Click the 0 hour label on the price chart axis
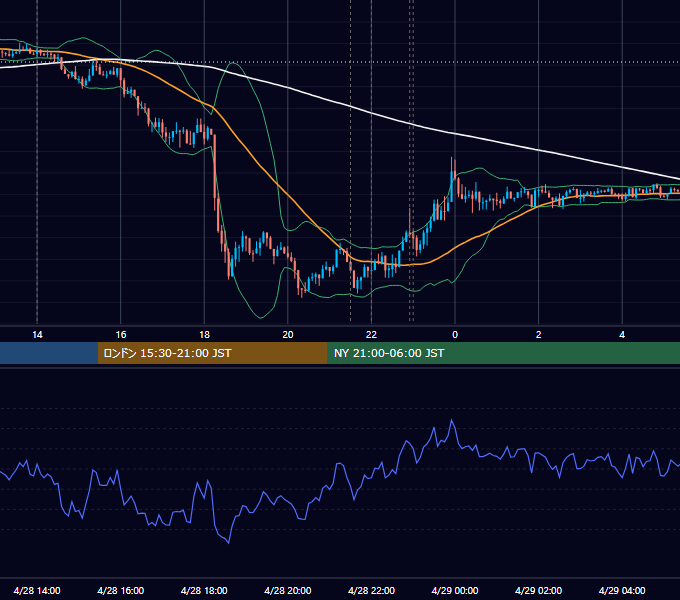The width and height of the screenshot is (680, 600). pyautogui.click(x=455, y=335)
